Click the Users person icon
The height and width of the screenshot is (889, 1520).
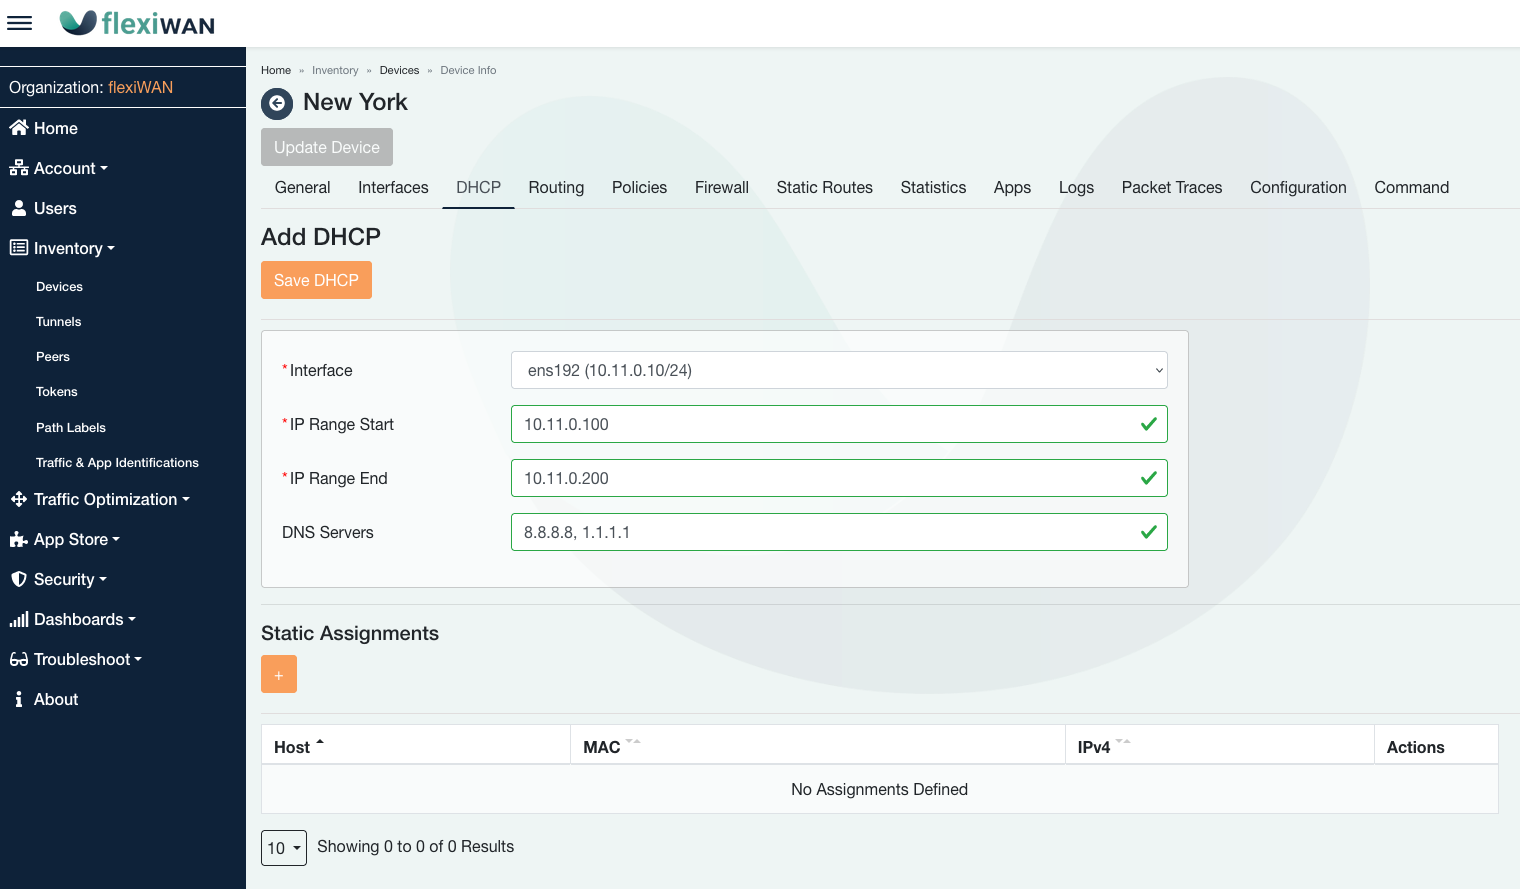coord(19,208)
